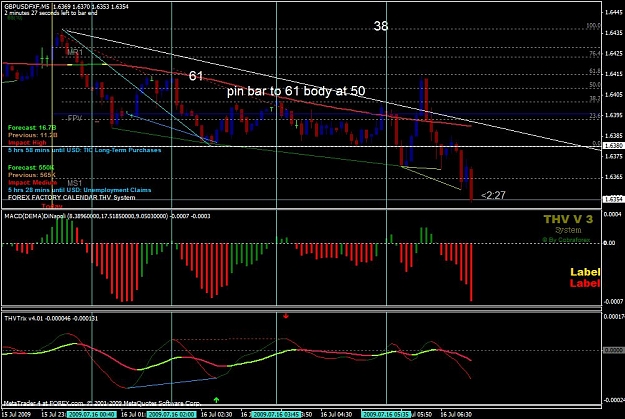Click '2 minutes 27 seconds left to bar end'
The image size is (625, 419).
(51, 13)
